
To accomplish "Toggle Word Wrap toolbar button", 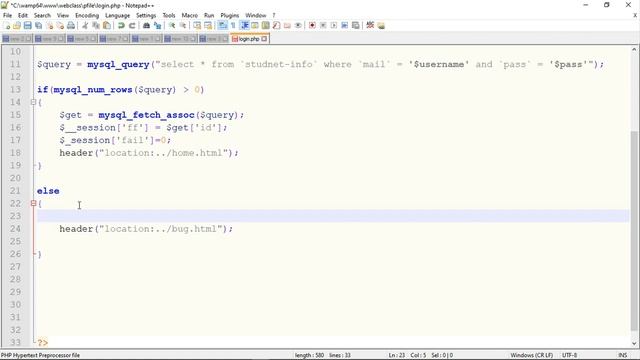I will tap(222, 25).
